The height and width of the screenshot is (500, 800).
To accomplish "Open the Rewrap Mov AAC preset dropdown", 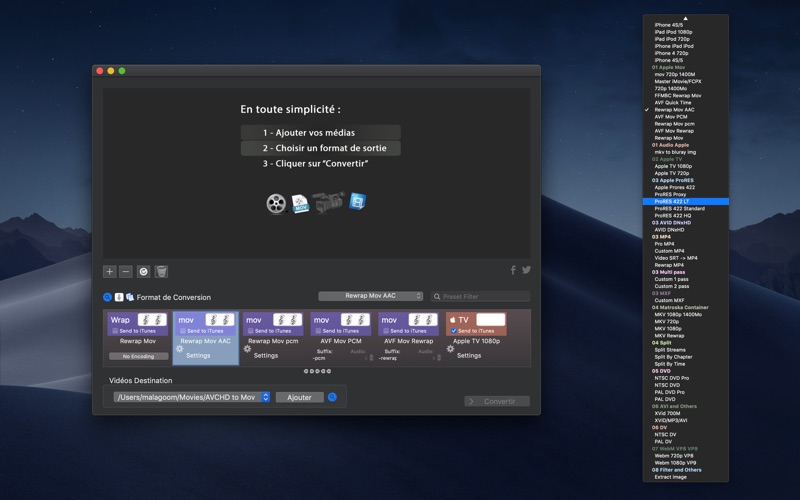I will click(370, 296).
